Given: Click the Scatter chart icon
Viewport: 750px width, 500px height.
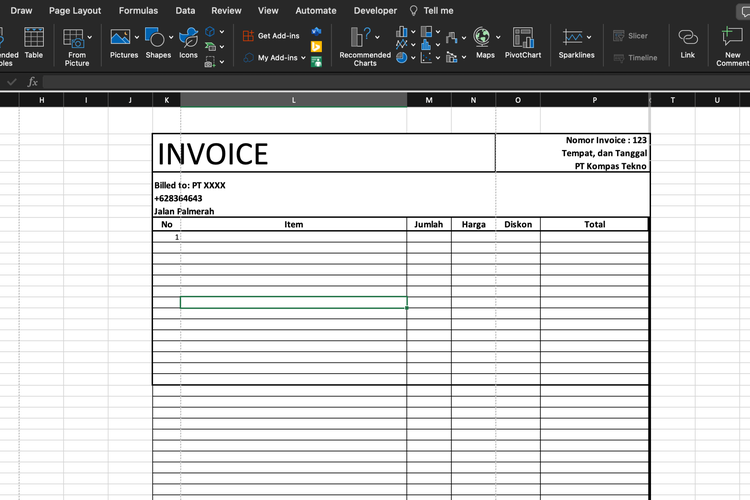Looking at the screenshot, I should [426, 57].
